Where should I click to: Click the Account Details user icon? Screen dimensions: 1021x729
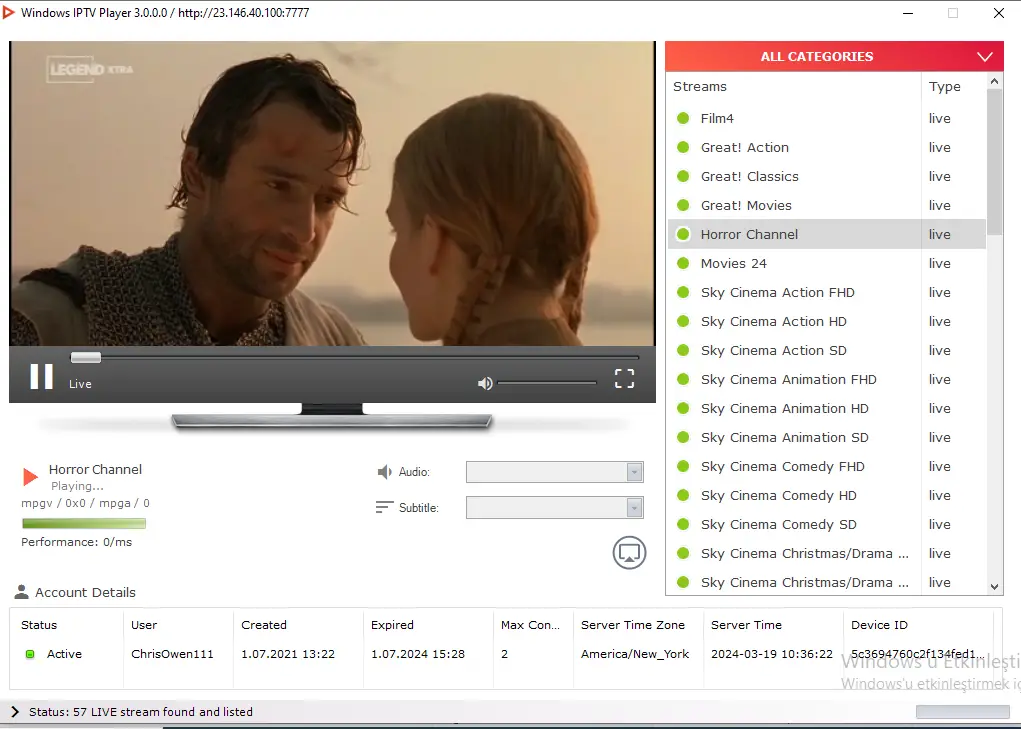[x=21, y=592]
